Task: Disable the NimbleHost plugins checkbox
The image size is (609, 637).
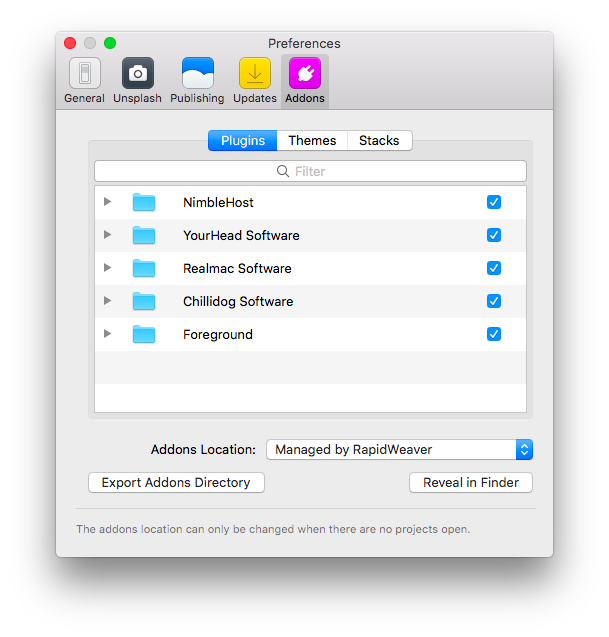Action: pos(494,202)
